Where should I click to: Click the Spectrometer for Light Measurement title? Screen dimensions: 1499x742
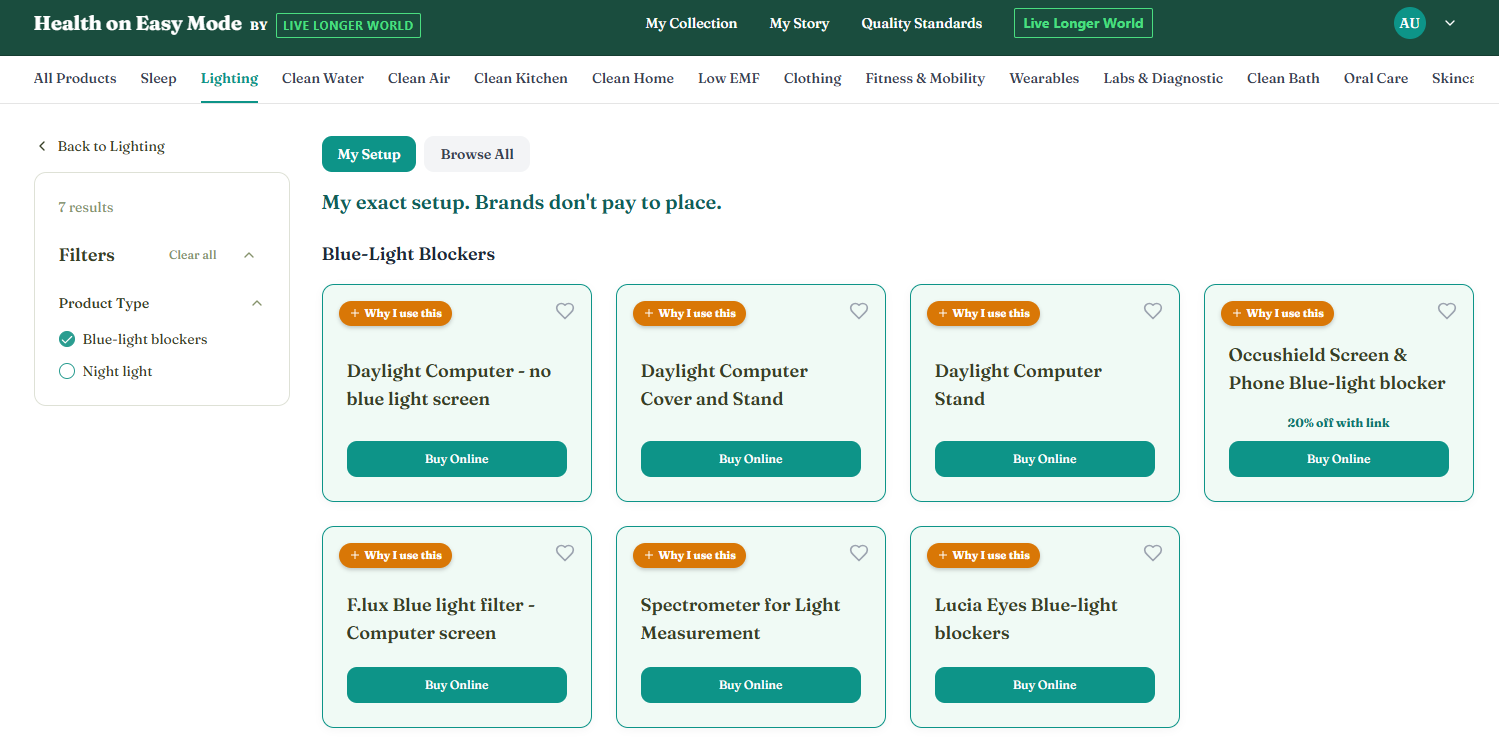coord(740,619)
